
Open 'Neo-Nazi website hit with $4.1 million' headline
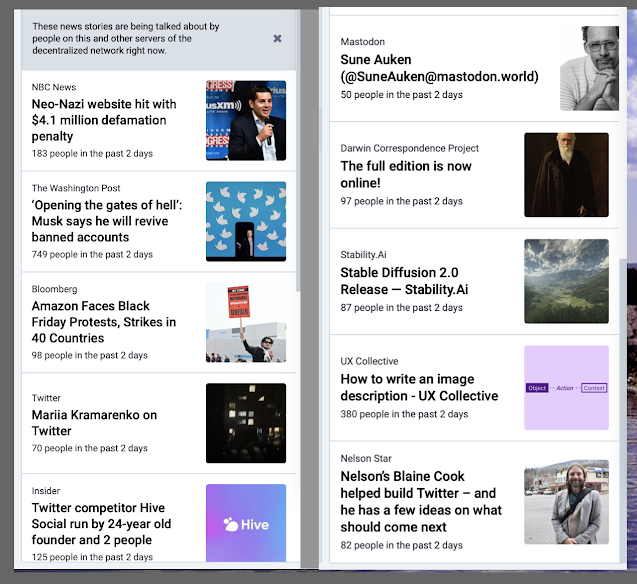104,120
